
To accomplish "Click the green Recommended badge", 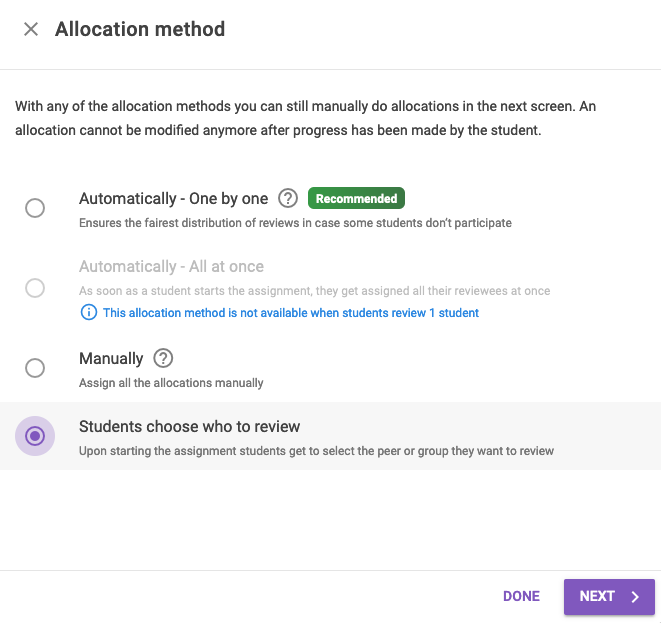I will coord(356,198).
